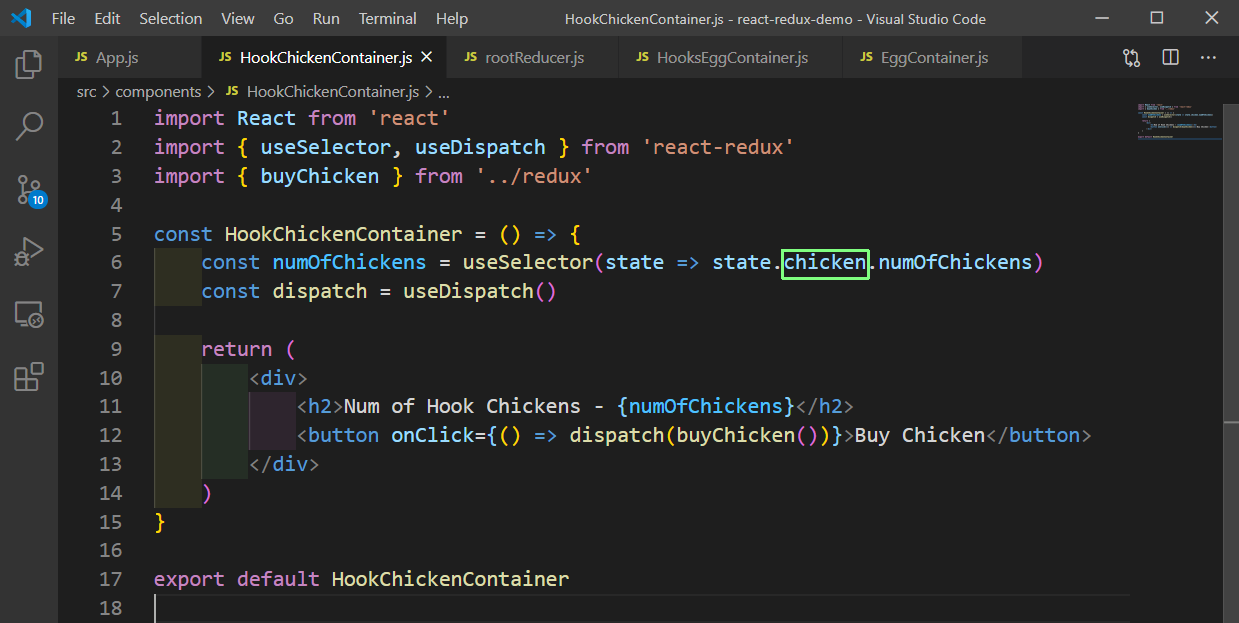This screenshot has width=1239, height=623.
Task: Open the Remote Explorer view
Action: [29, 314]
